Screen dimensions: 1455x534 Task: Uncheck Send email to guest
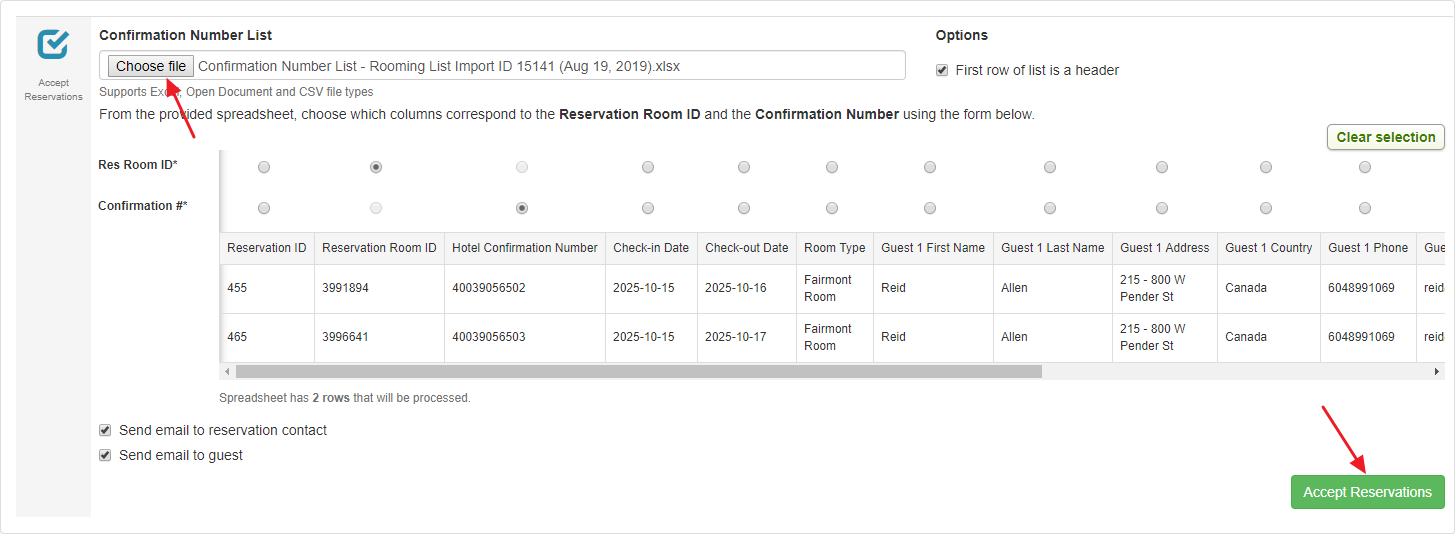[105, 455]
